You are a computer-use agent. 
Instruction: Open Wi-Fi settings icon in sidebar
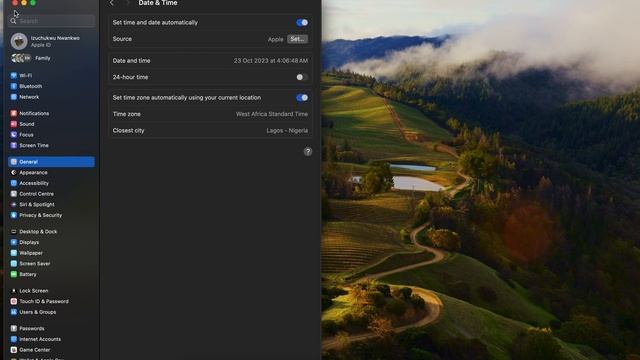click(x=13, y=76)
